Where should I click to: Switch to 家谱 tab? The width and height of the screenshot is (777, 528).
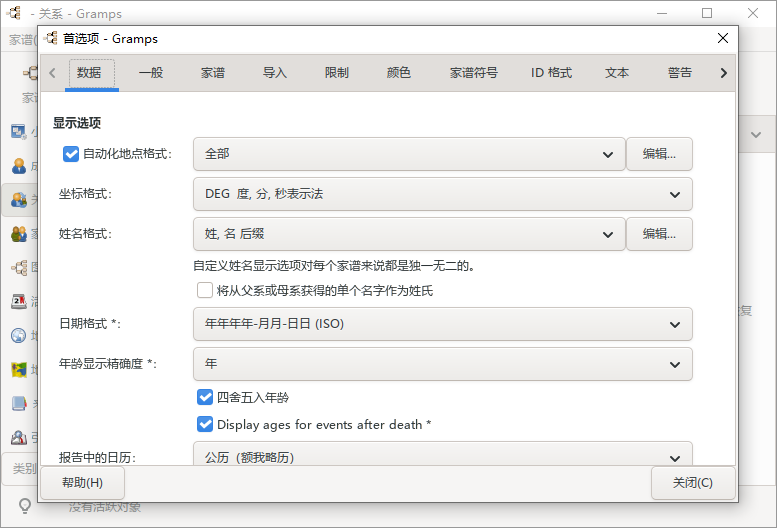(213, 73)
